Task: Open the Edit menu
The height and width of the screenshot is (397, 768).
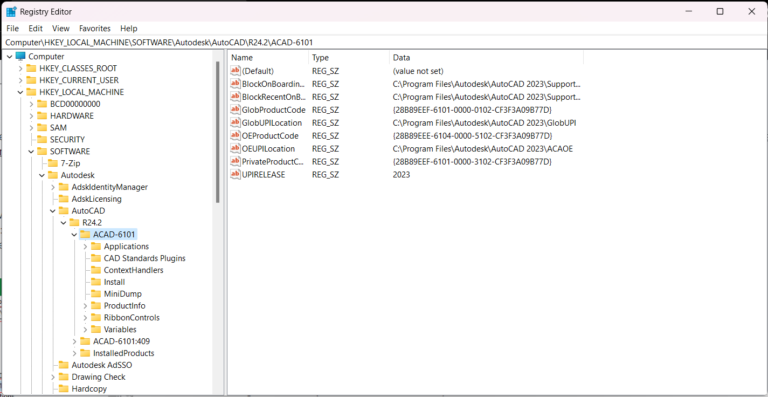Action: coord(35,28)
